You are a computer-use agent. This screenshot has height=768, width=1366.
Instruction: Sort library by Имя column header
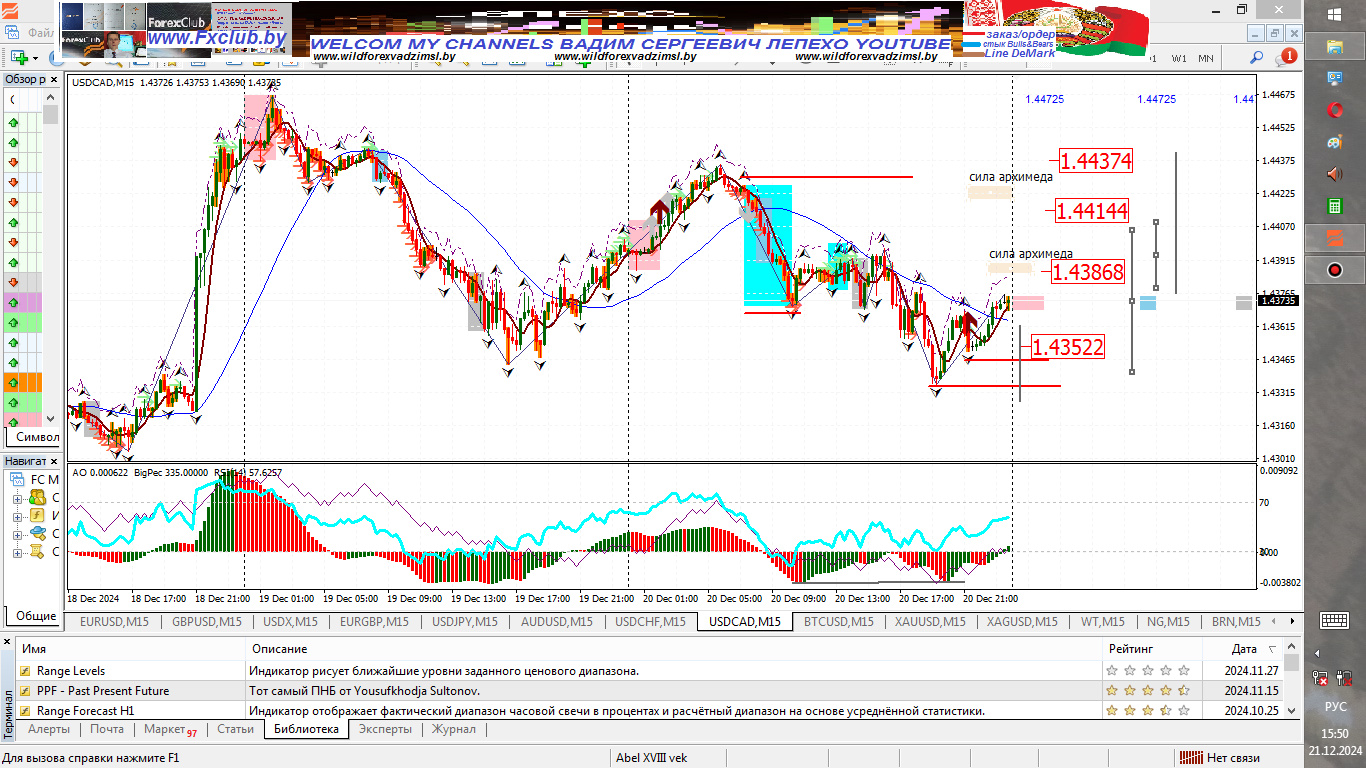tap(132, 649)
